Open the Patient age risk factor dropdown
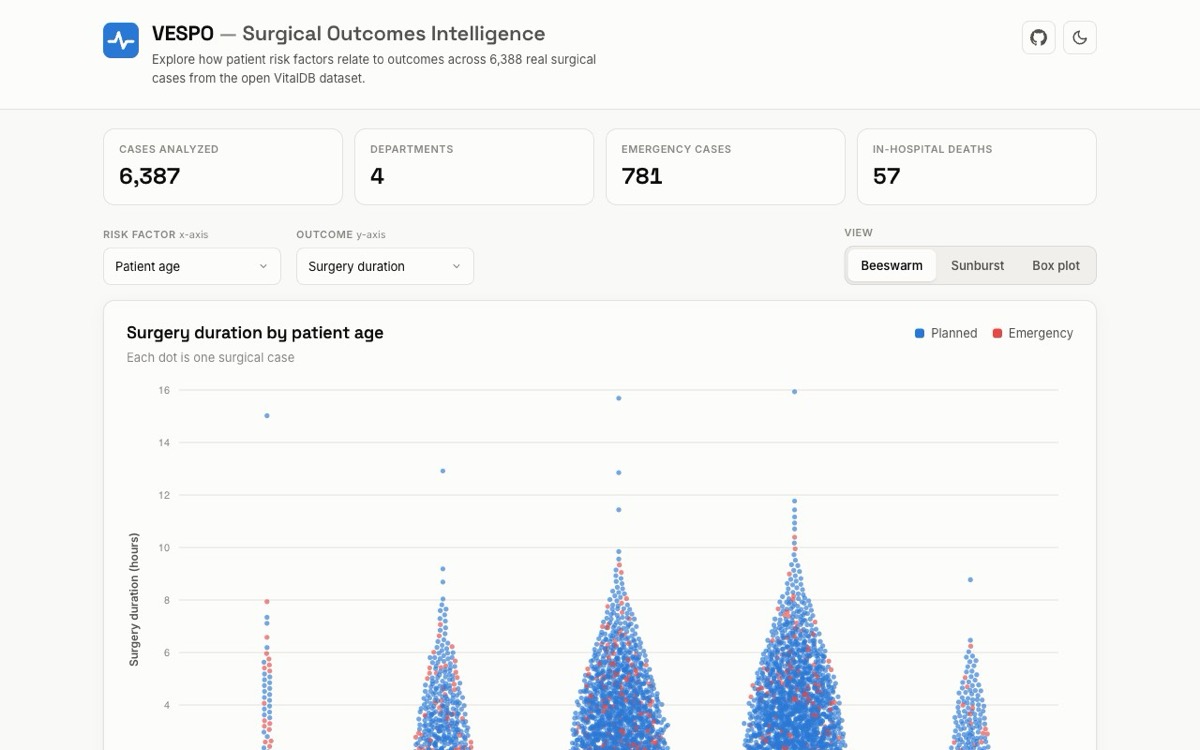 tap(192, 266)
